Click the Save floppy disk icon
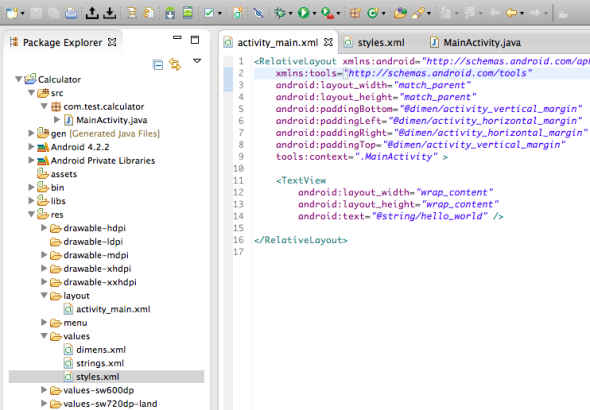This screenshot has width=590, height=410. point(36,13)
